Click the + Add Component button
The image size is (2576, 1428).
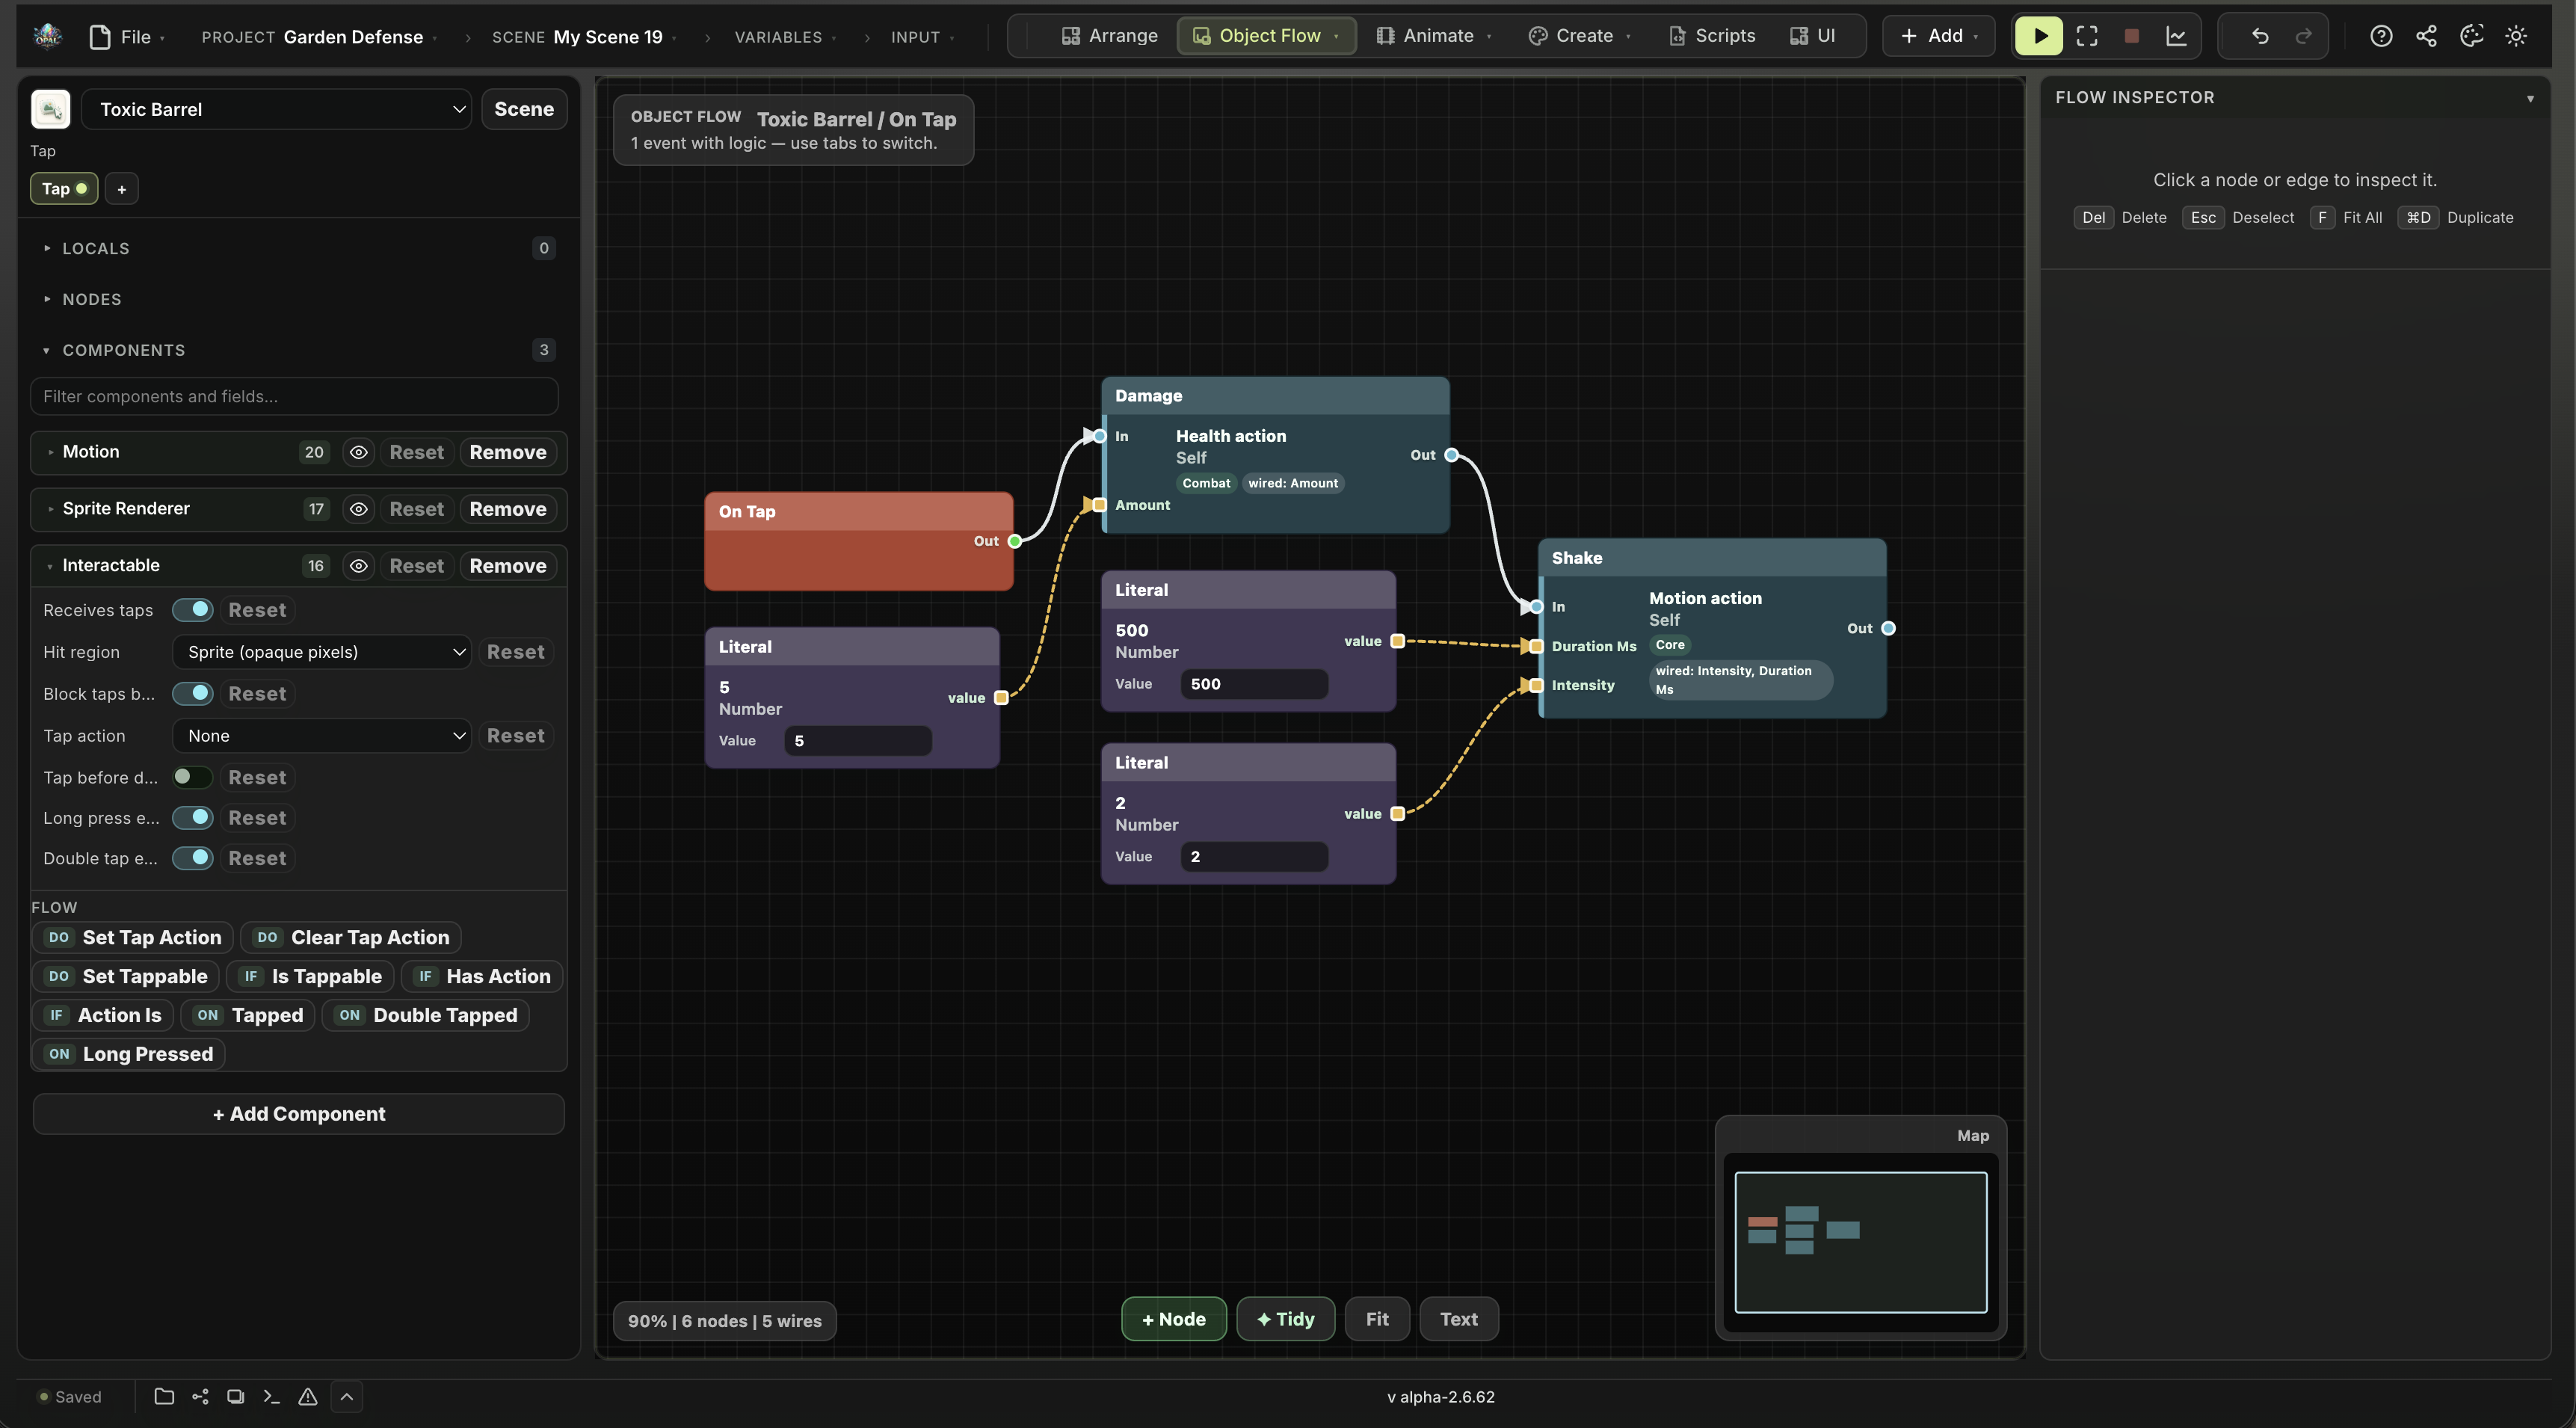(x=298, y=1114)
